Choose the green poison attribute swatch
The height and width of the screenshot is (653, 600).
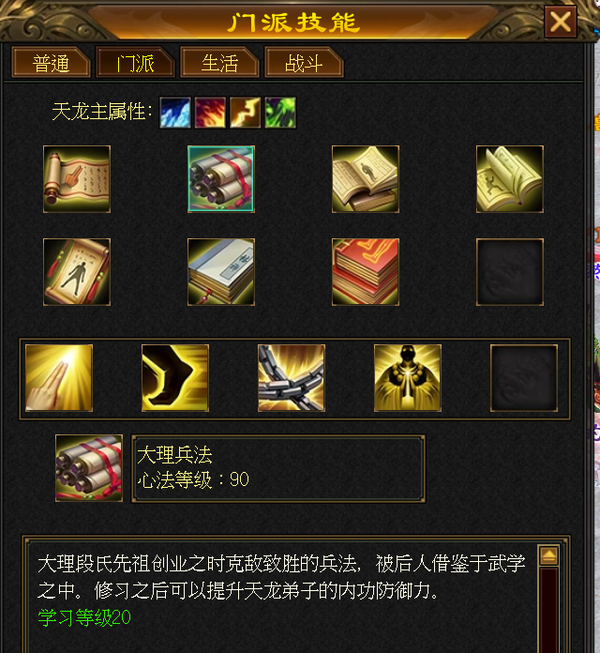point(280,112)
